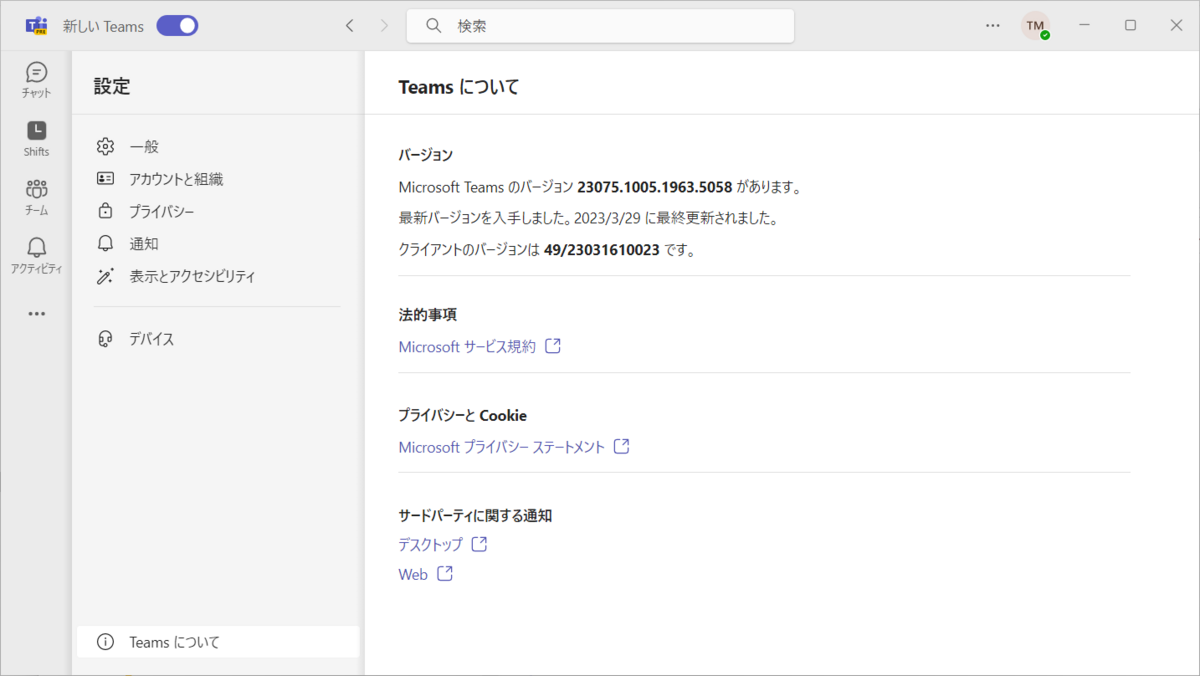Screen dimensions: 1200x676
Task: Click the サードパーティに関する通知 heading
Action: tap(475, 516)
